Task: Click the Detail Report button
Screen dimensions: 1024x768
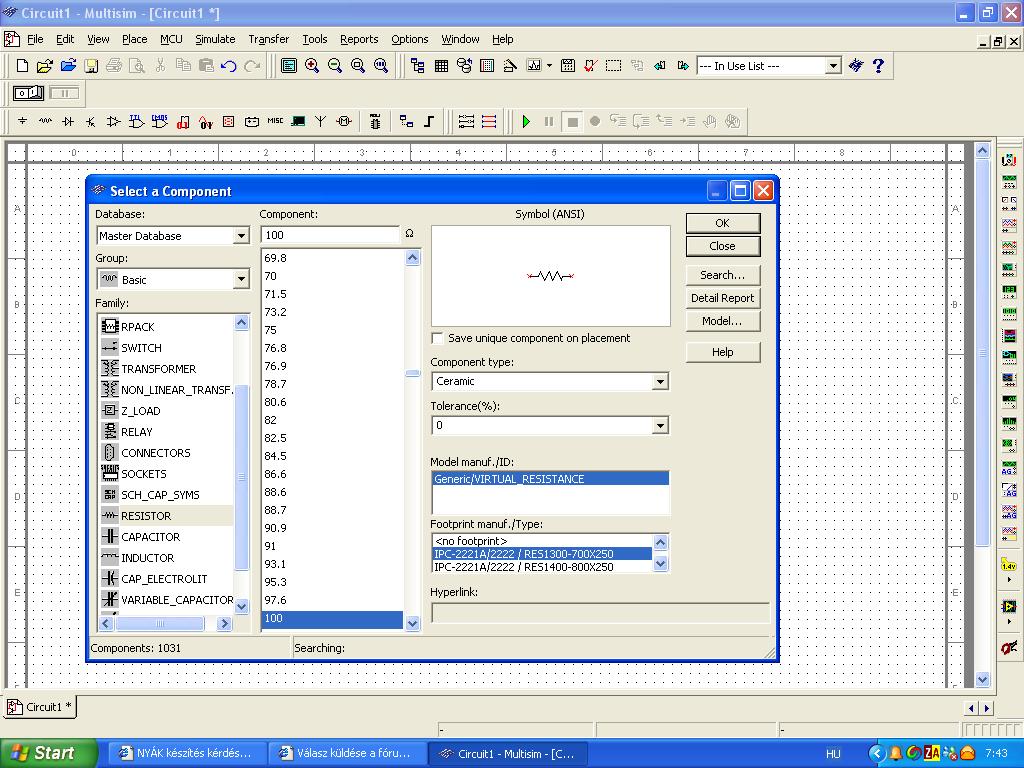Action: coord(723,298)
